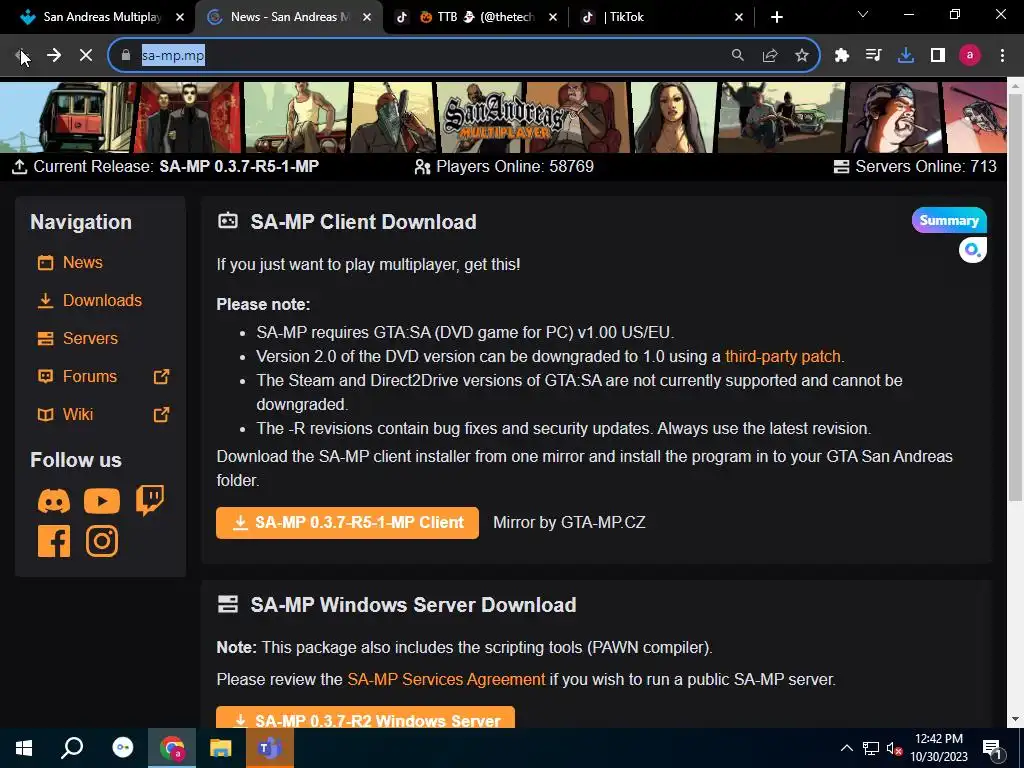Go forward in browser history
Screen dimensions: 1024x768
[x=54, y=56]
